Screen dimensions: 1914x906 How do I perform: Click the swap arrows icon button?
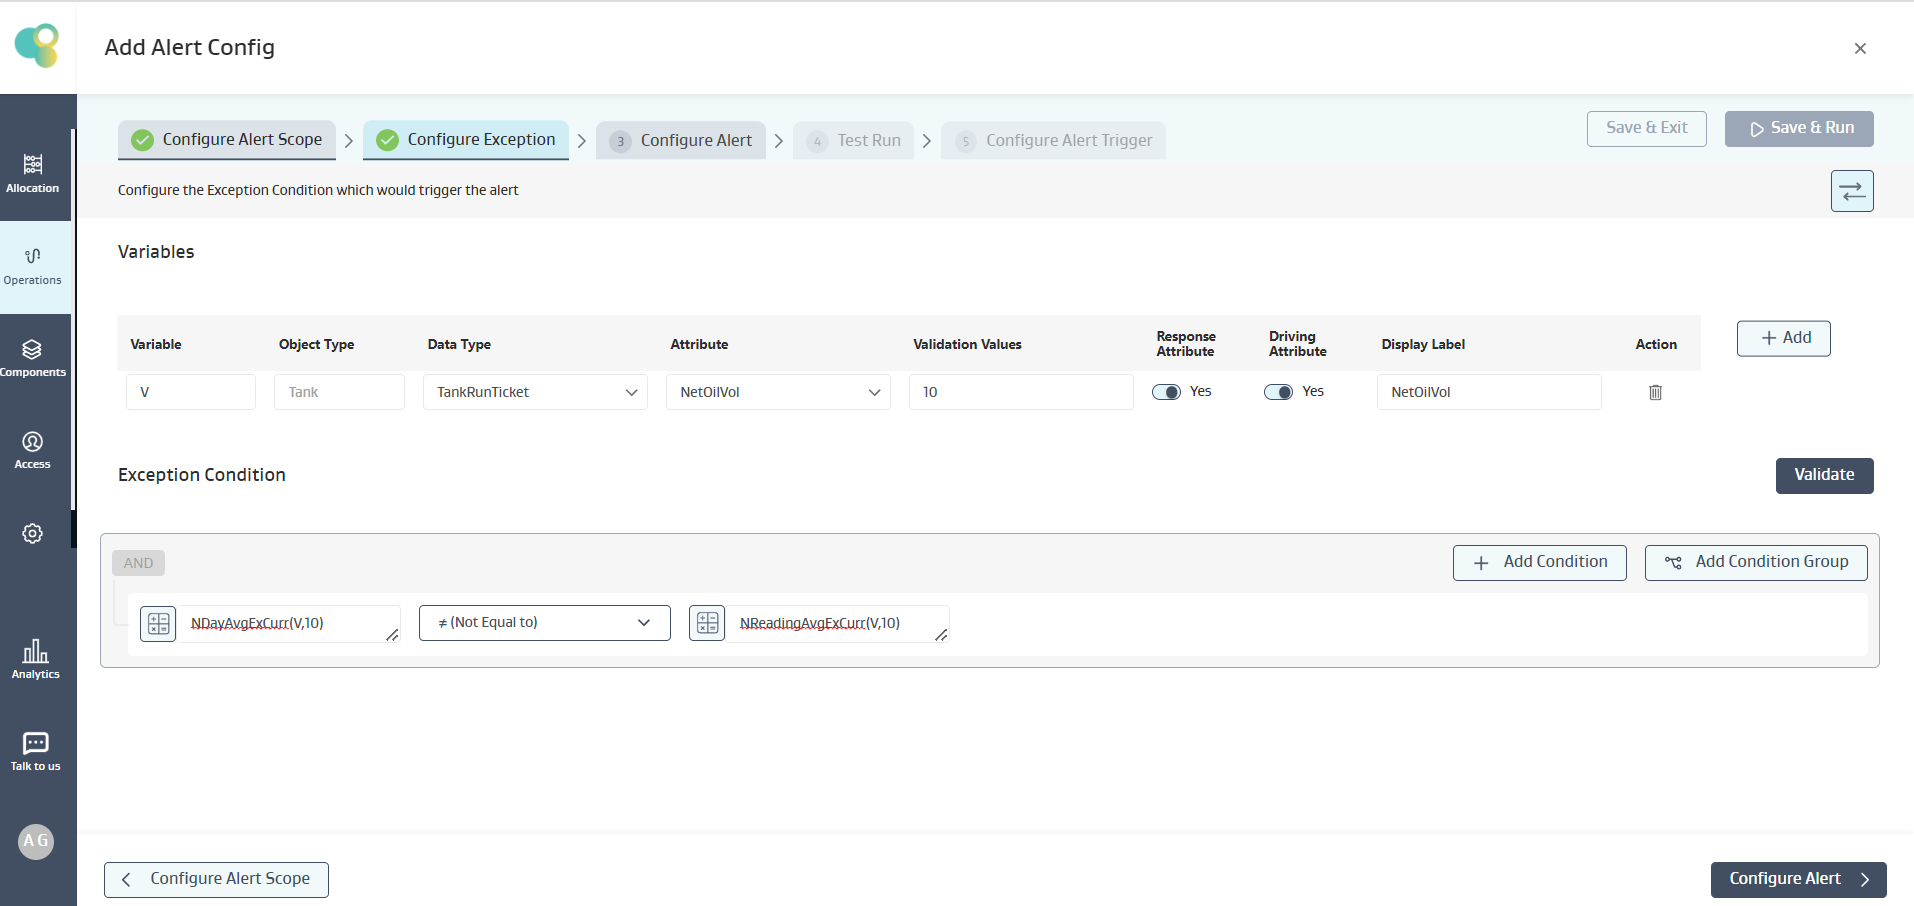[x=1852, y=191]
